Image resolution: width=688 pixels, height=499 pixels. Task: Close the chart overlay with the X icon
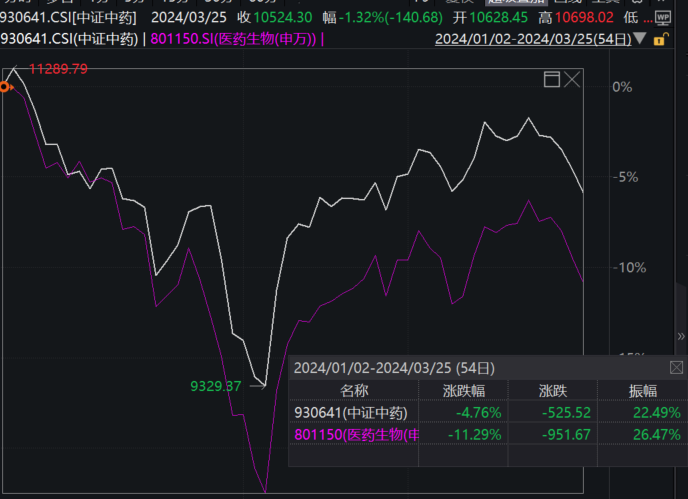(573, 79)
